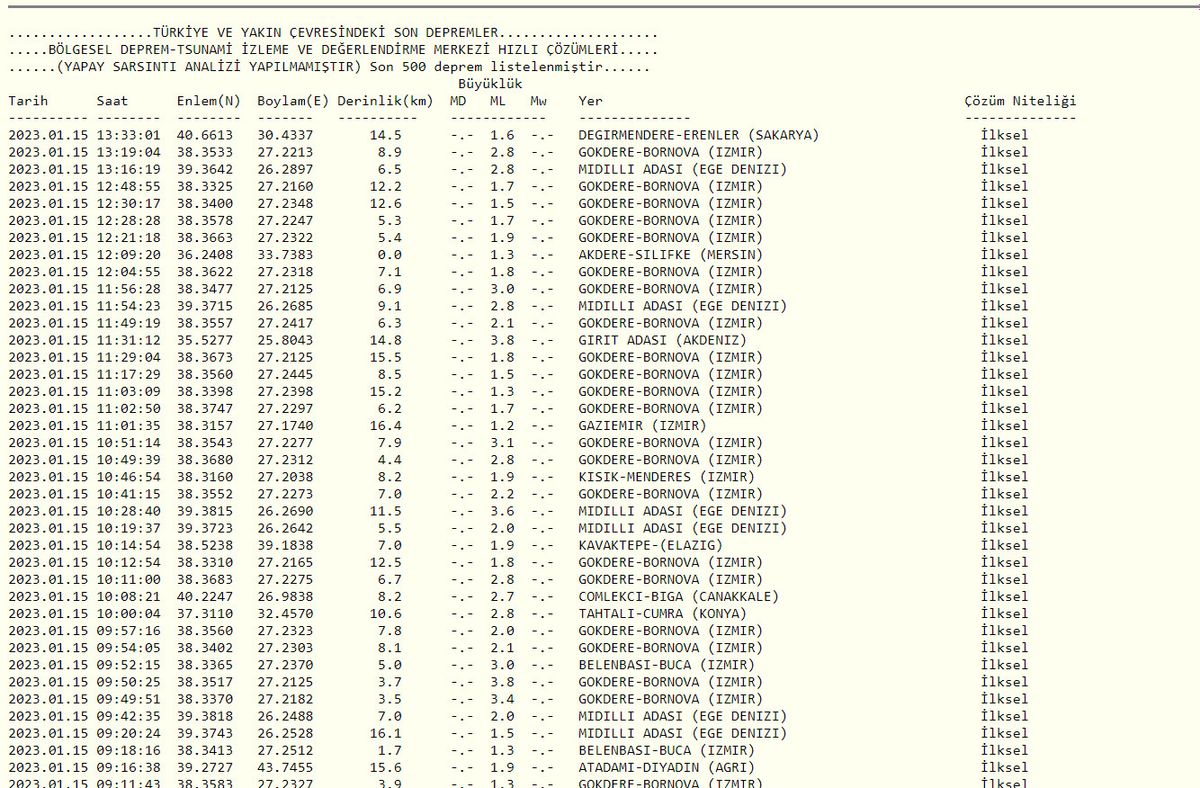The width and height of the screenshot is (1200, 788).
Task: Click the Mw magnitude column header
Action: tap(539, 101)
